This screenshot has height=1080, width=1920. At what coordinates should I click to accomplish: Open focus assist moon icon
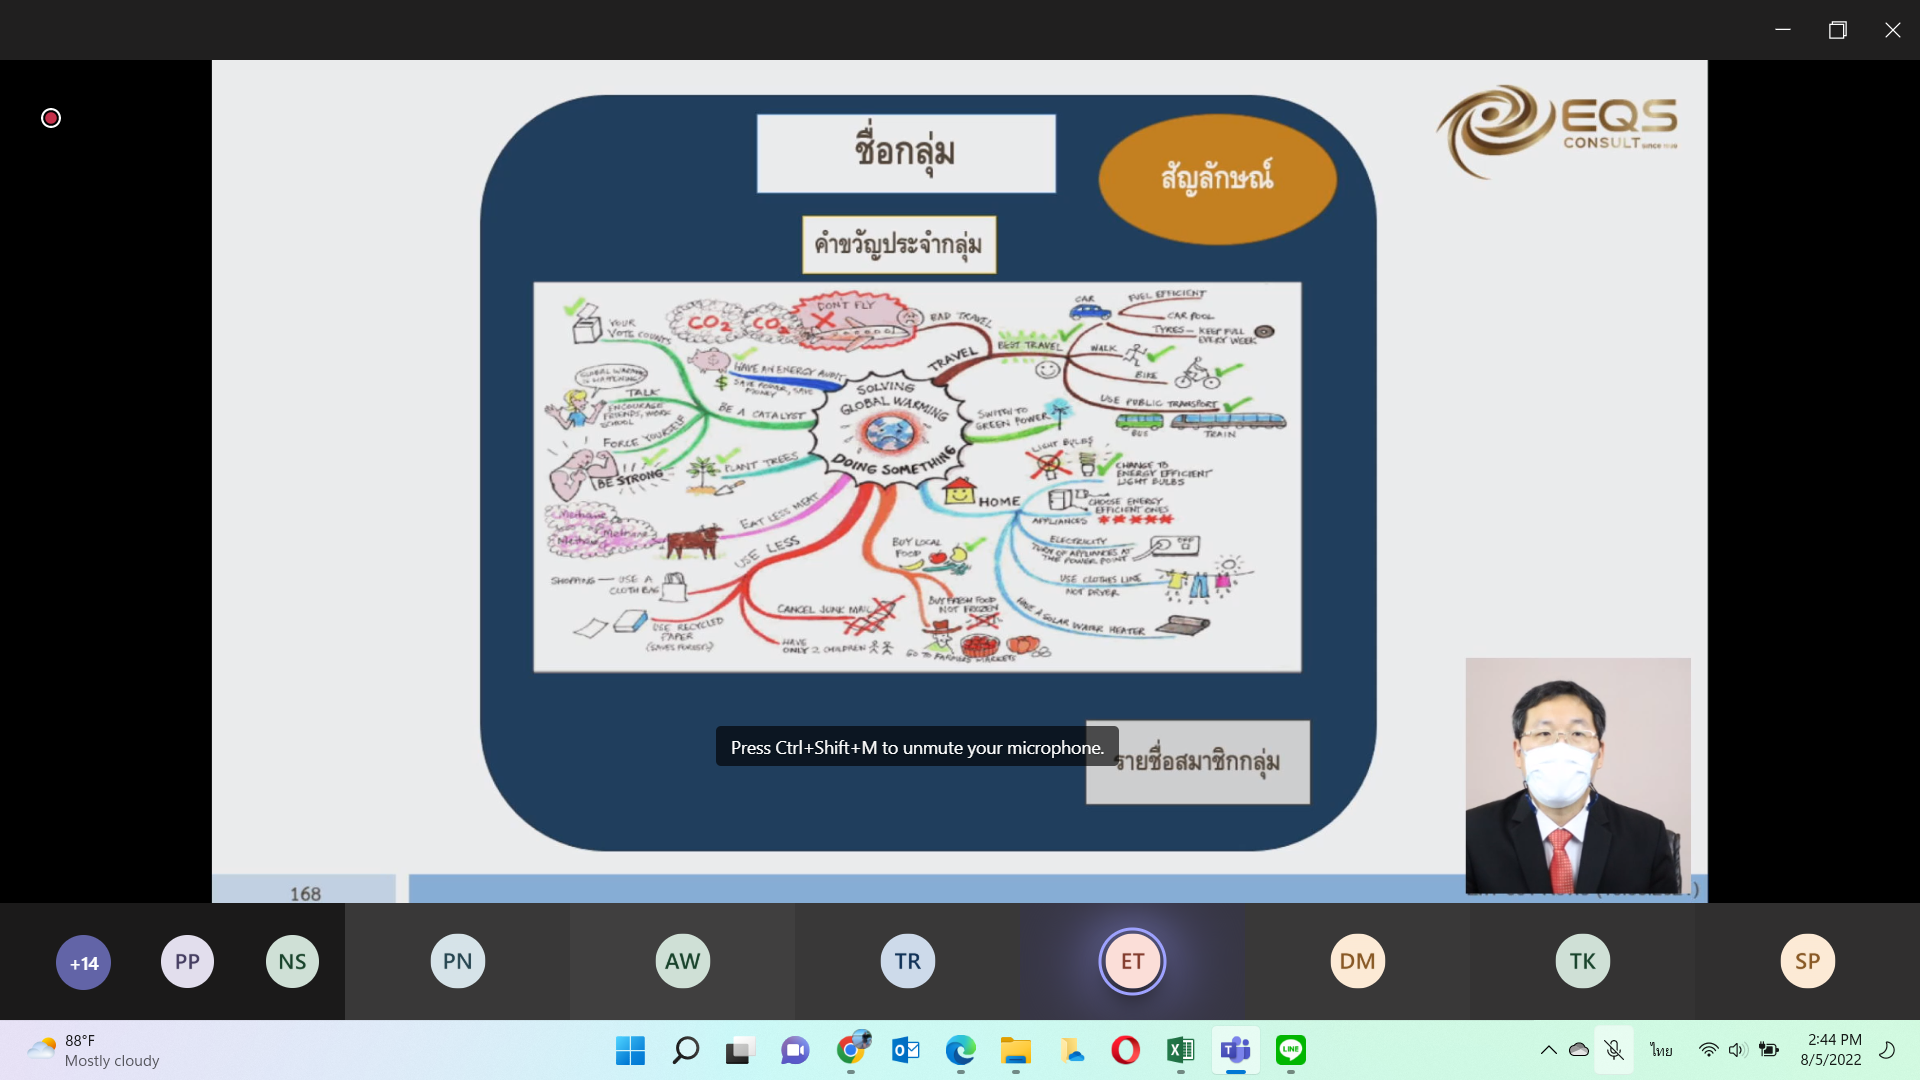point(1888,1050)
